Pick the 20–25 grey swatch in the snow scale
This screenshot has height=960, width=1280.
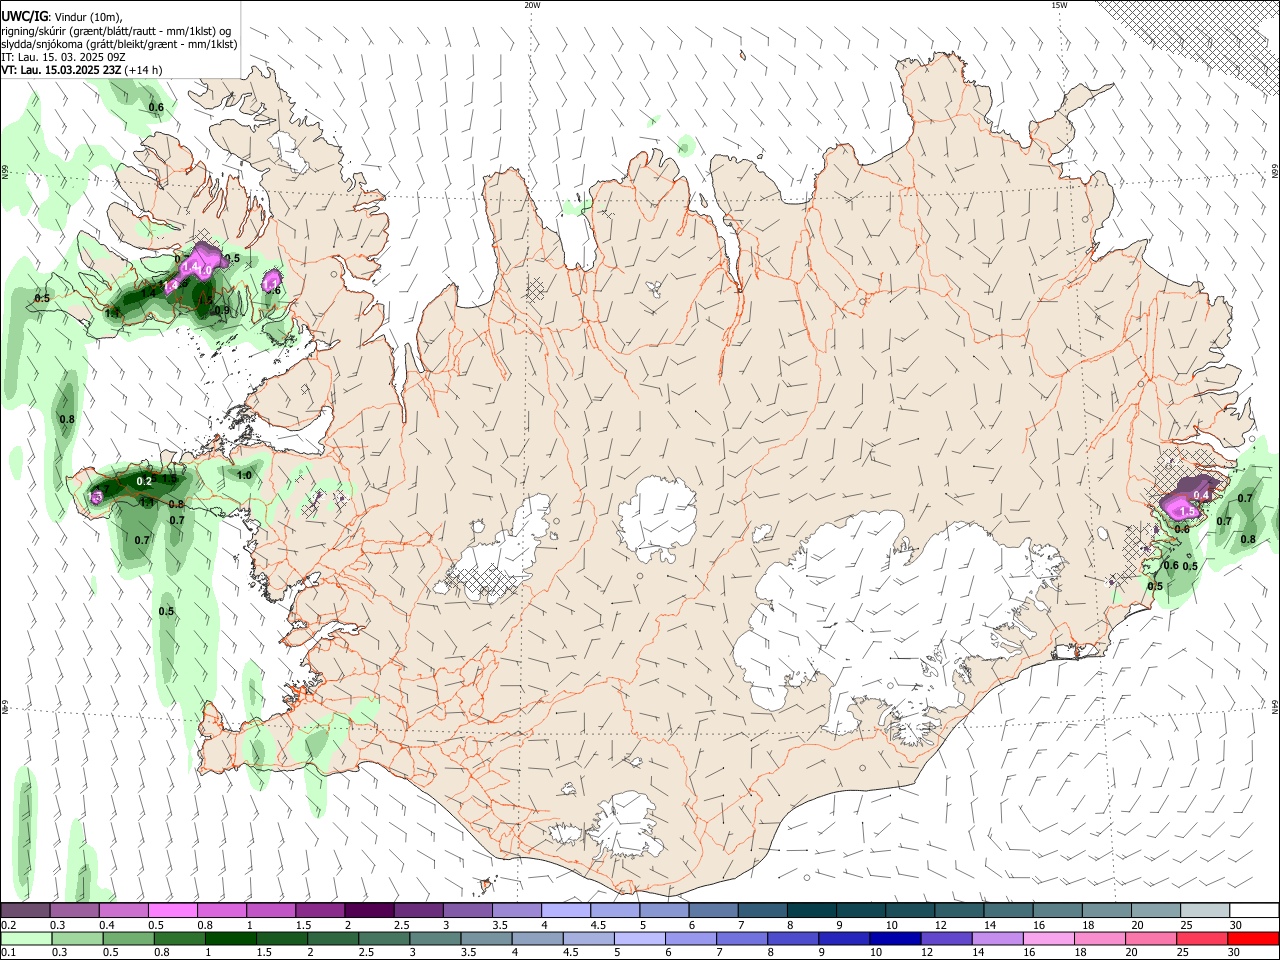(1155, 910)
